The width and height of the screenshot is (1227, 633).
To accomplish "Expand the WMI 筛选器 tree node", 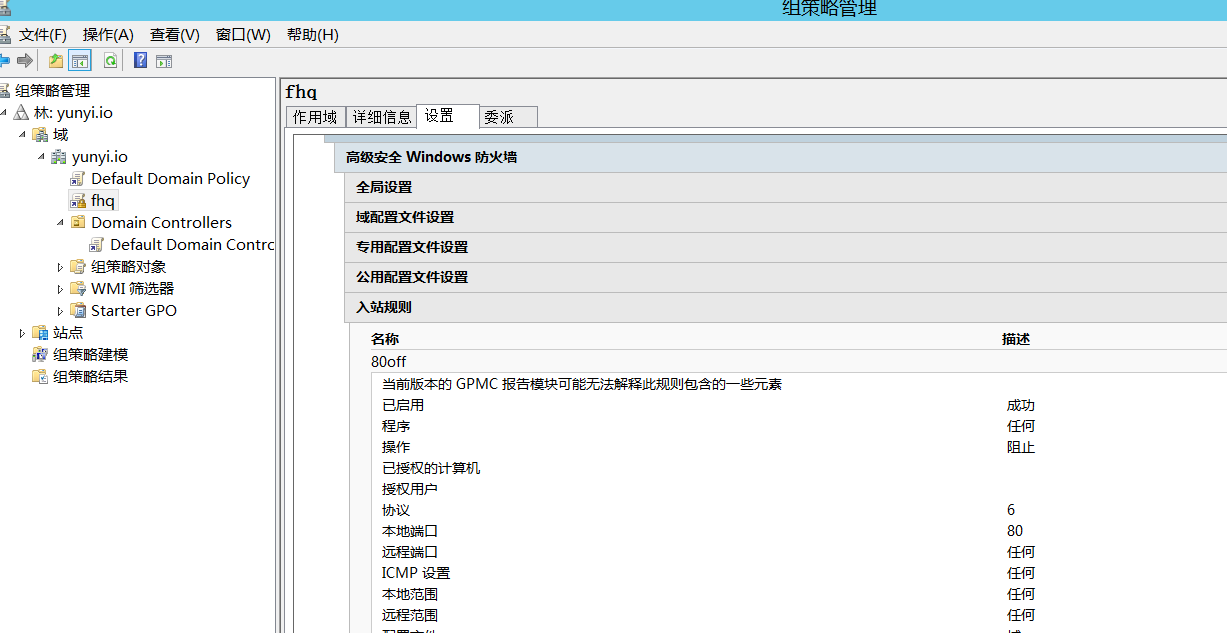I will click(60, 289).
